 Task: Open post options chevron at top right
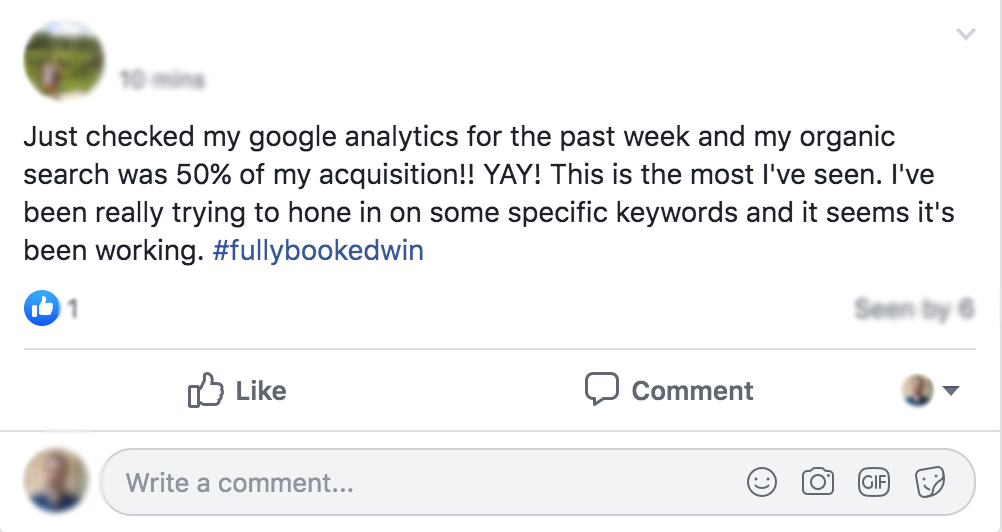point(965,35)
